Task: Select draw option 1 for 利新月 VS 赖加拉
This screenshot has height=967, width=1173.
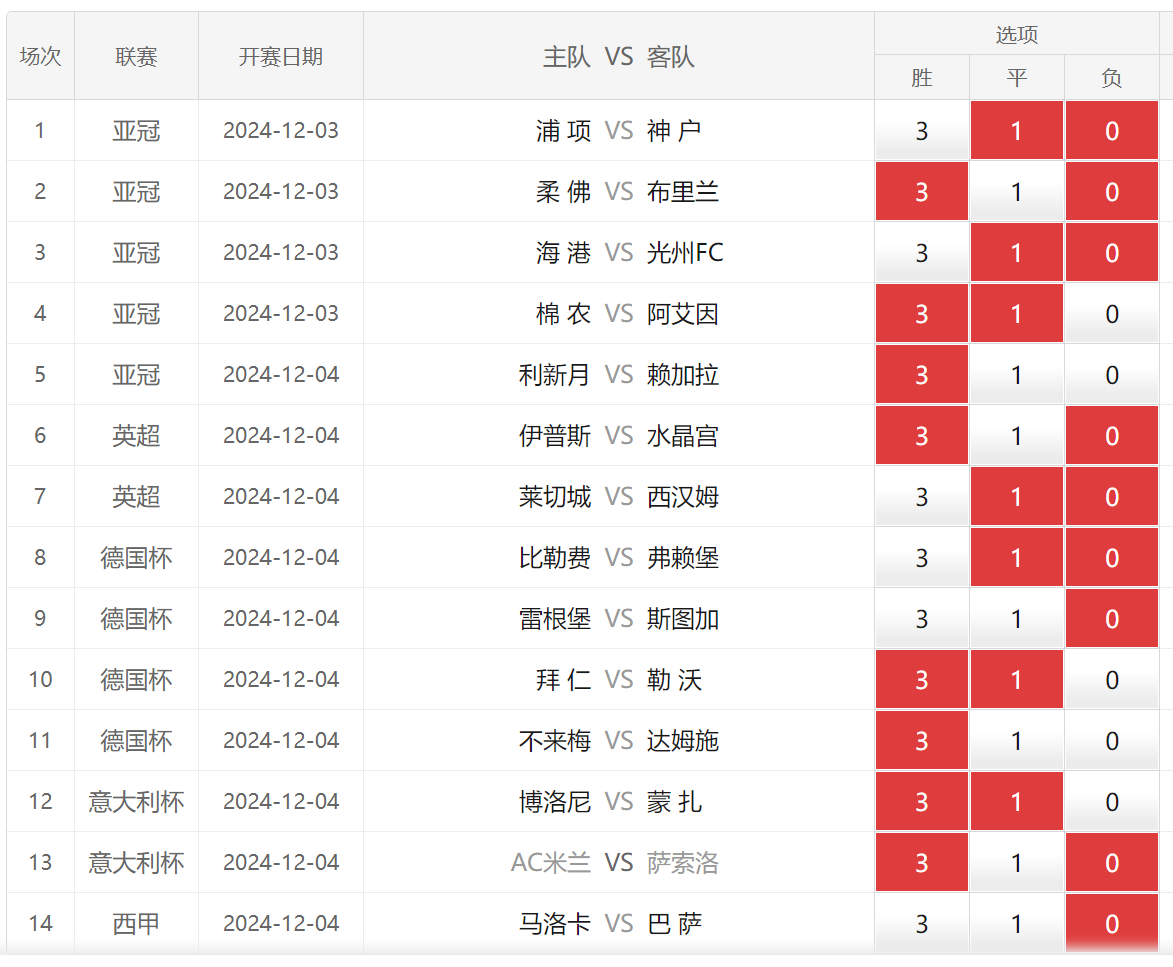Action: click(1017, 375)
